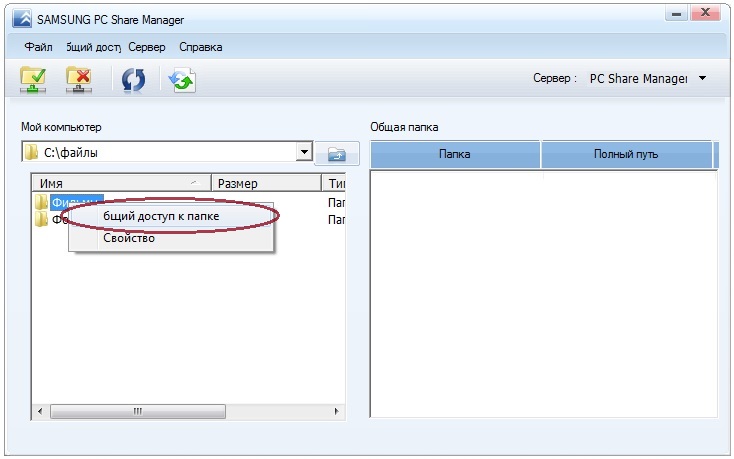Click the share folder icon with green checkmark

point(33,80)
